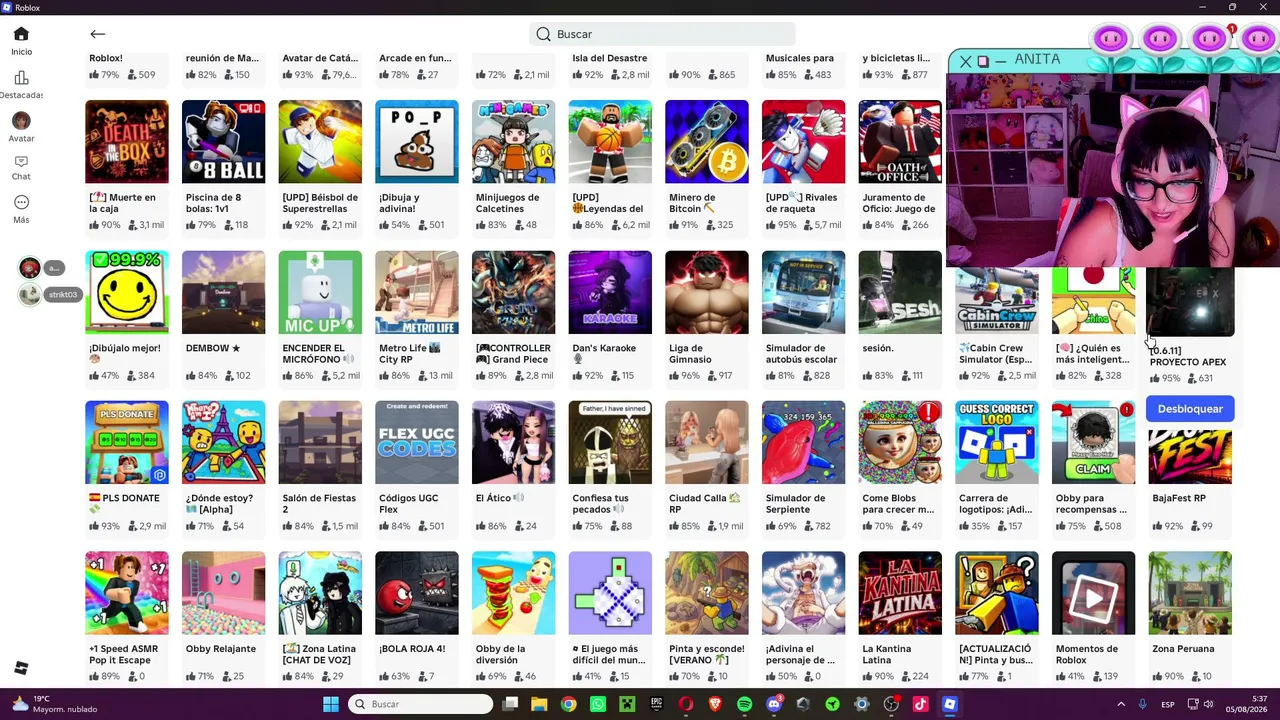The height and width of the screenshot is (720, 1280).
Task: Open Minecraft from the taskbar
Action: coord(627,704)
